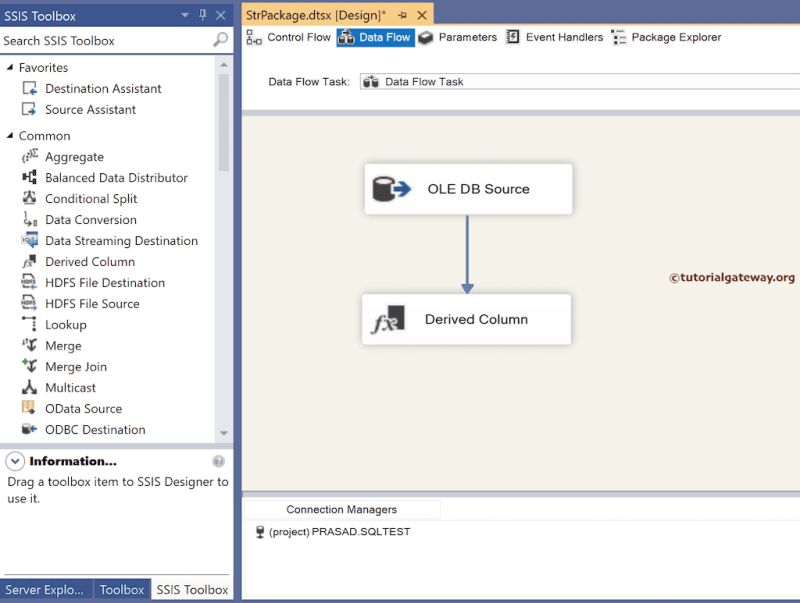
Task: Click the Information help question mark
Action: [x=218, y=461]
